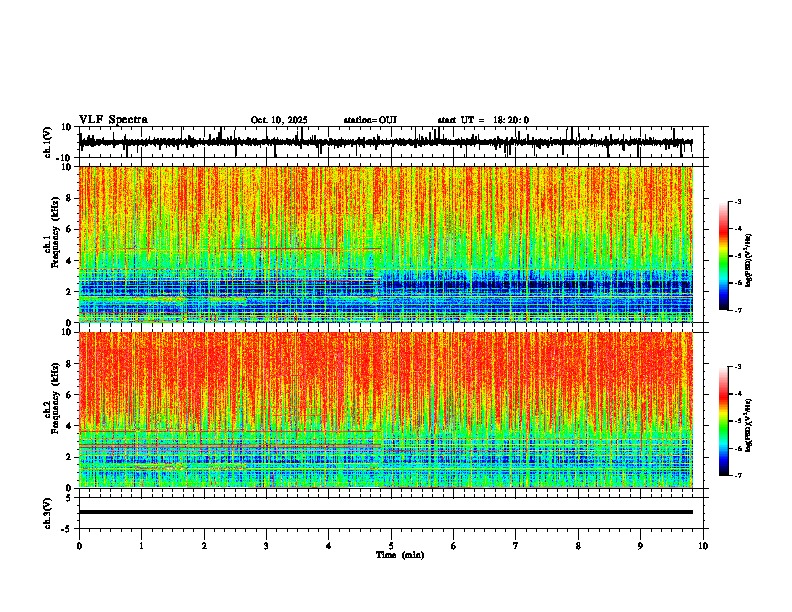Click the "6" kHz tick on ch.2 axis
The width and height of the screenshot is (792, 612).
coord(69,395)
